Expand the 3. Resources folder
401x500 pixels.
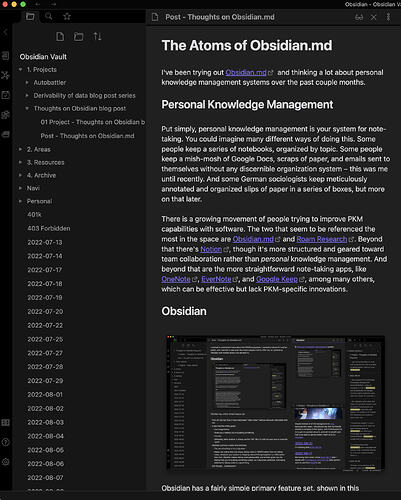coord(21,162)
